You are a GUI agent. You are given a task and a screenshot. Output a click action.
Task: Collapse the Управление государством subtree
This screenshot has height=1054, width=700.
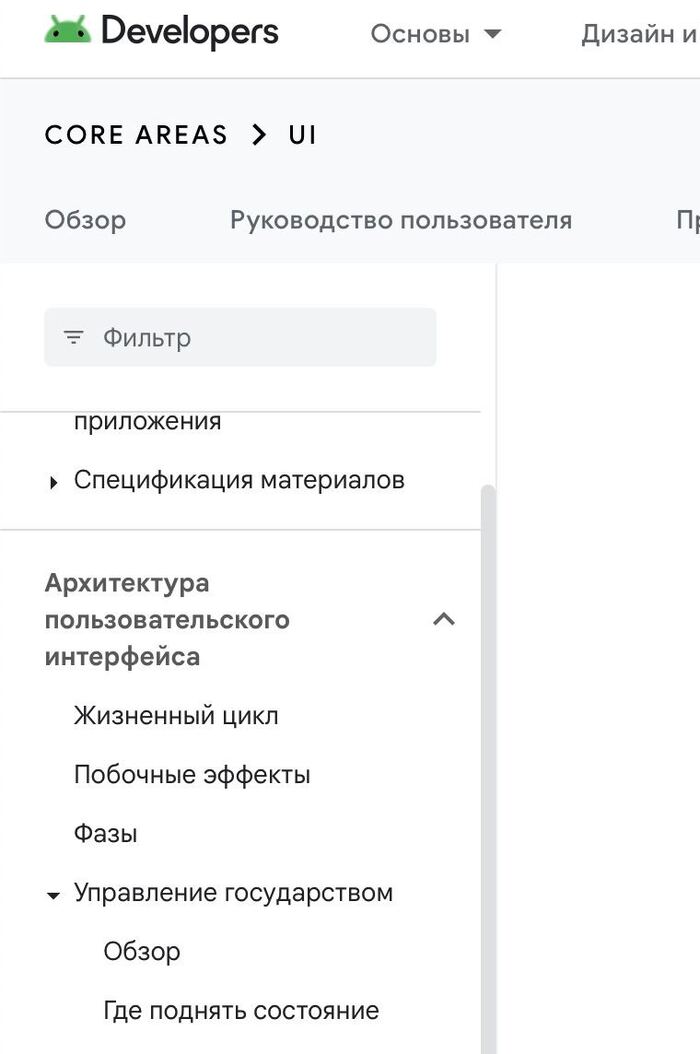[x=53, y=895]
